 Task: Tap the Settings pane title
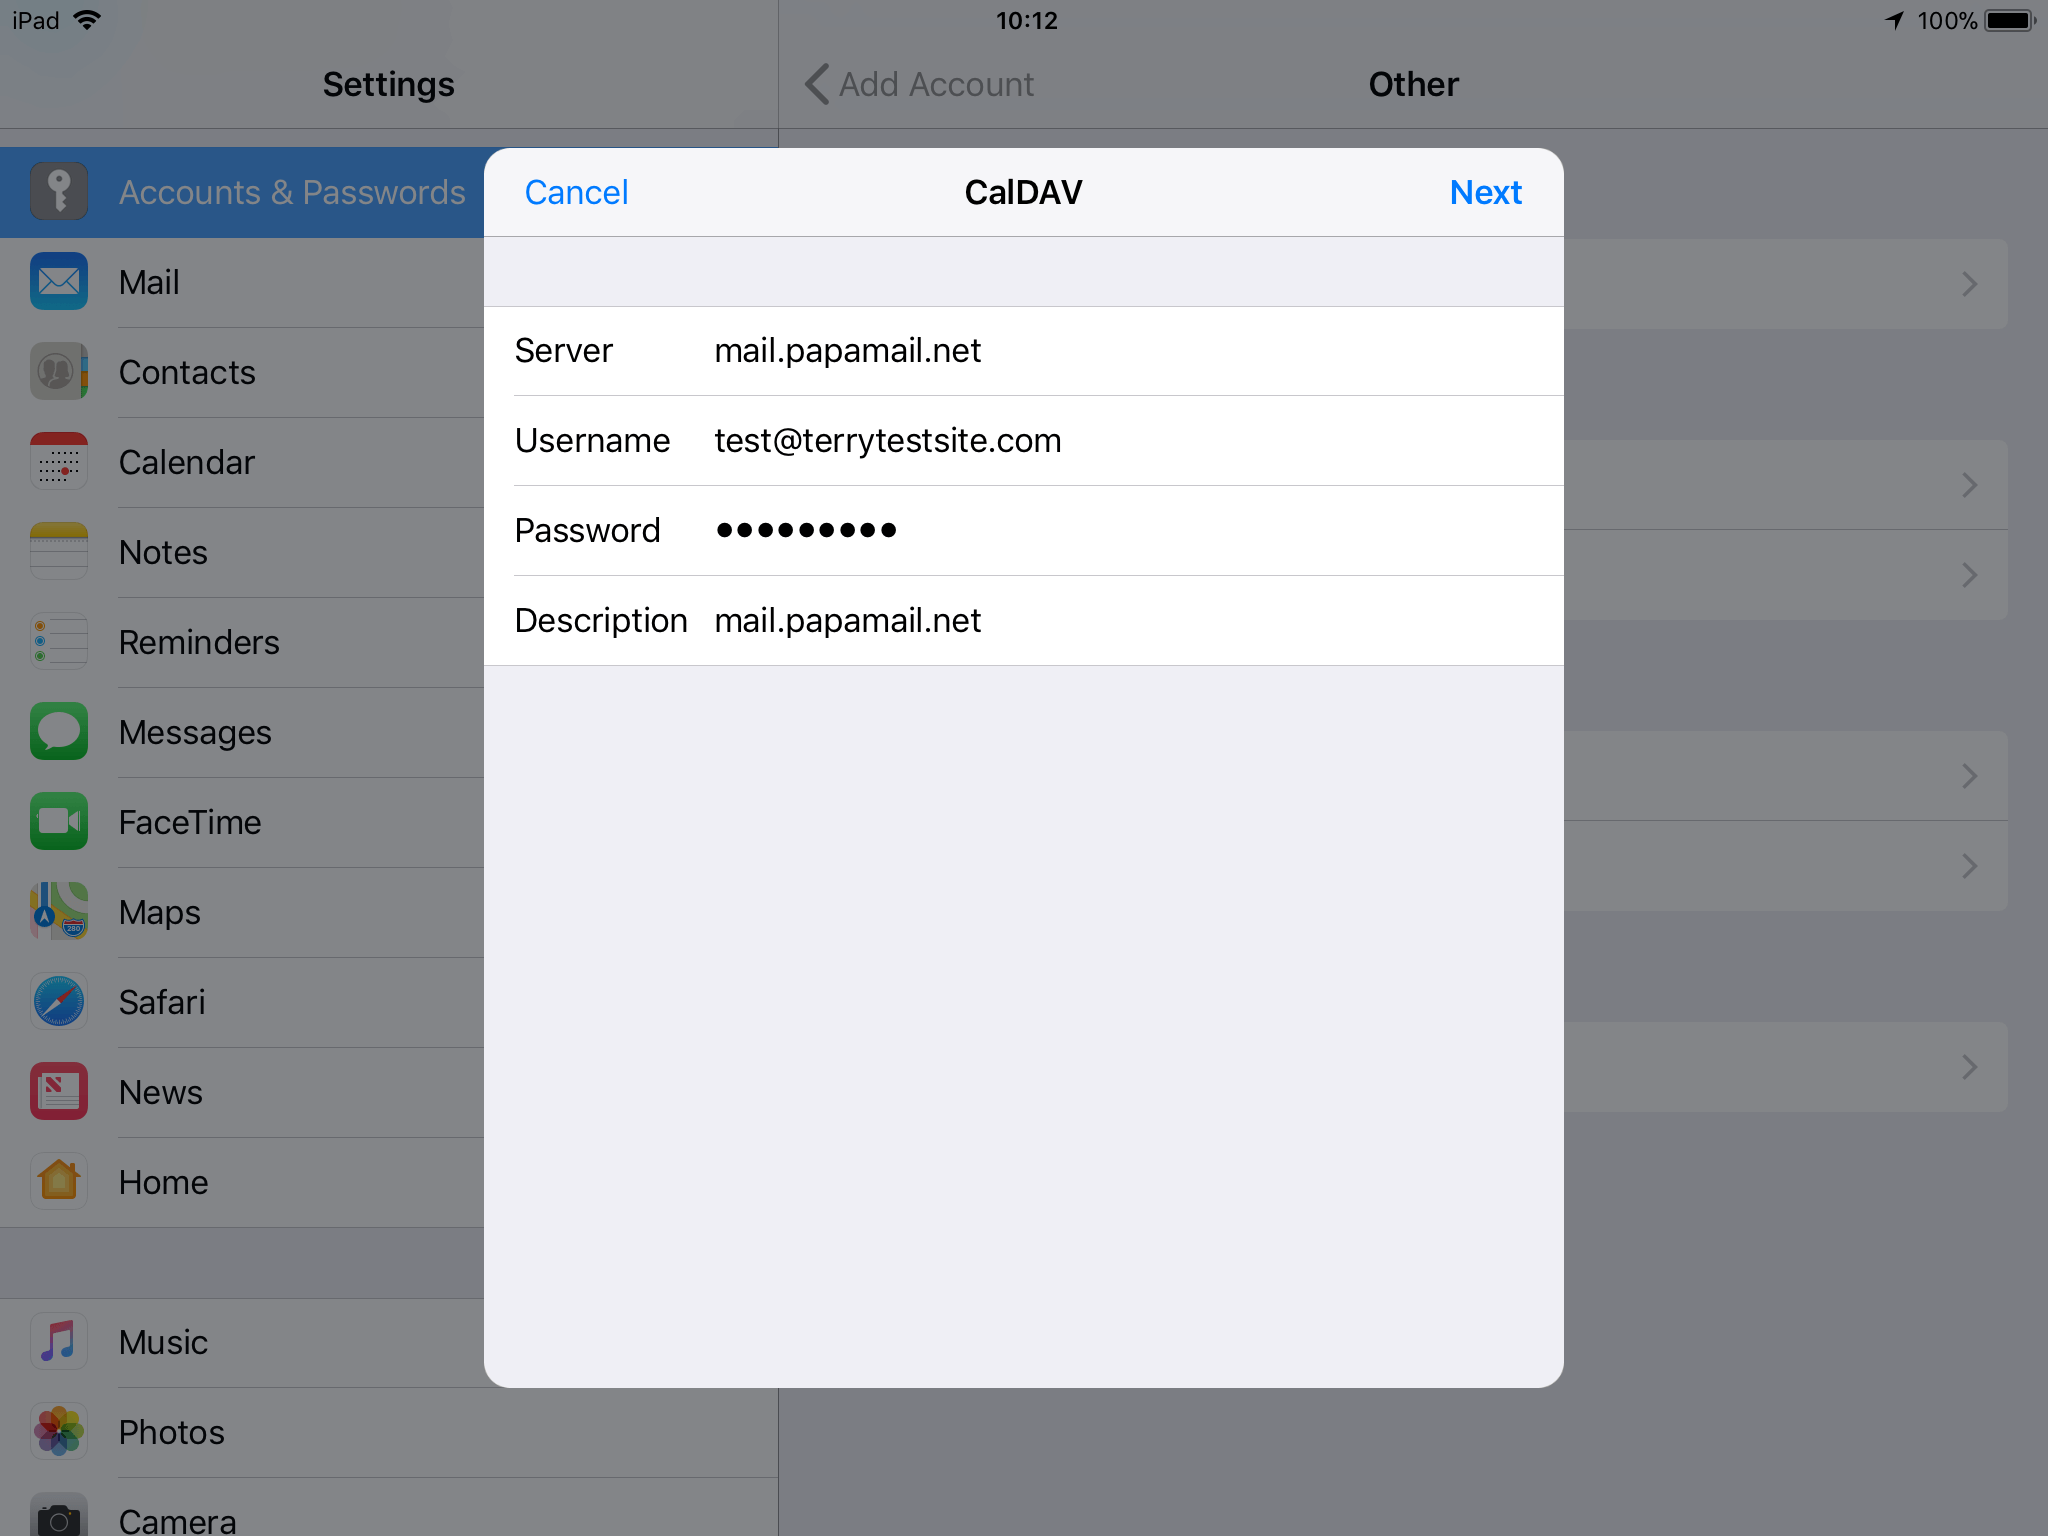point(388,84)
